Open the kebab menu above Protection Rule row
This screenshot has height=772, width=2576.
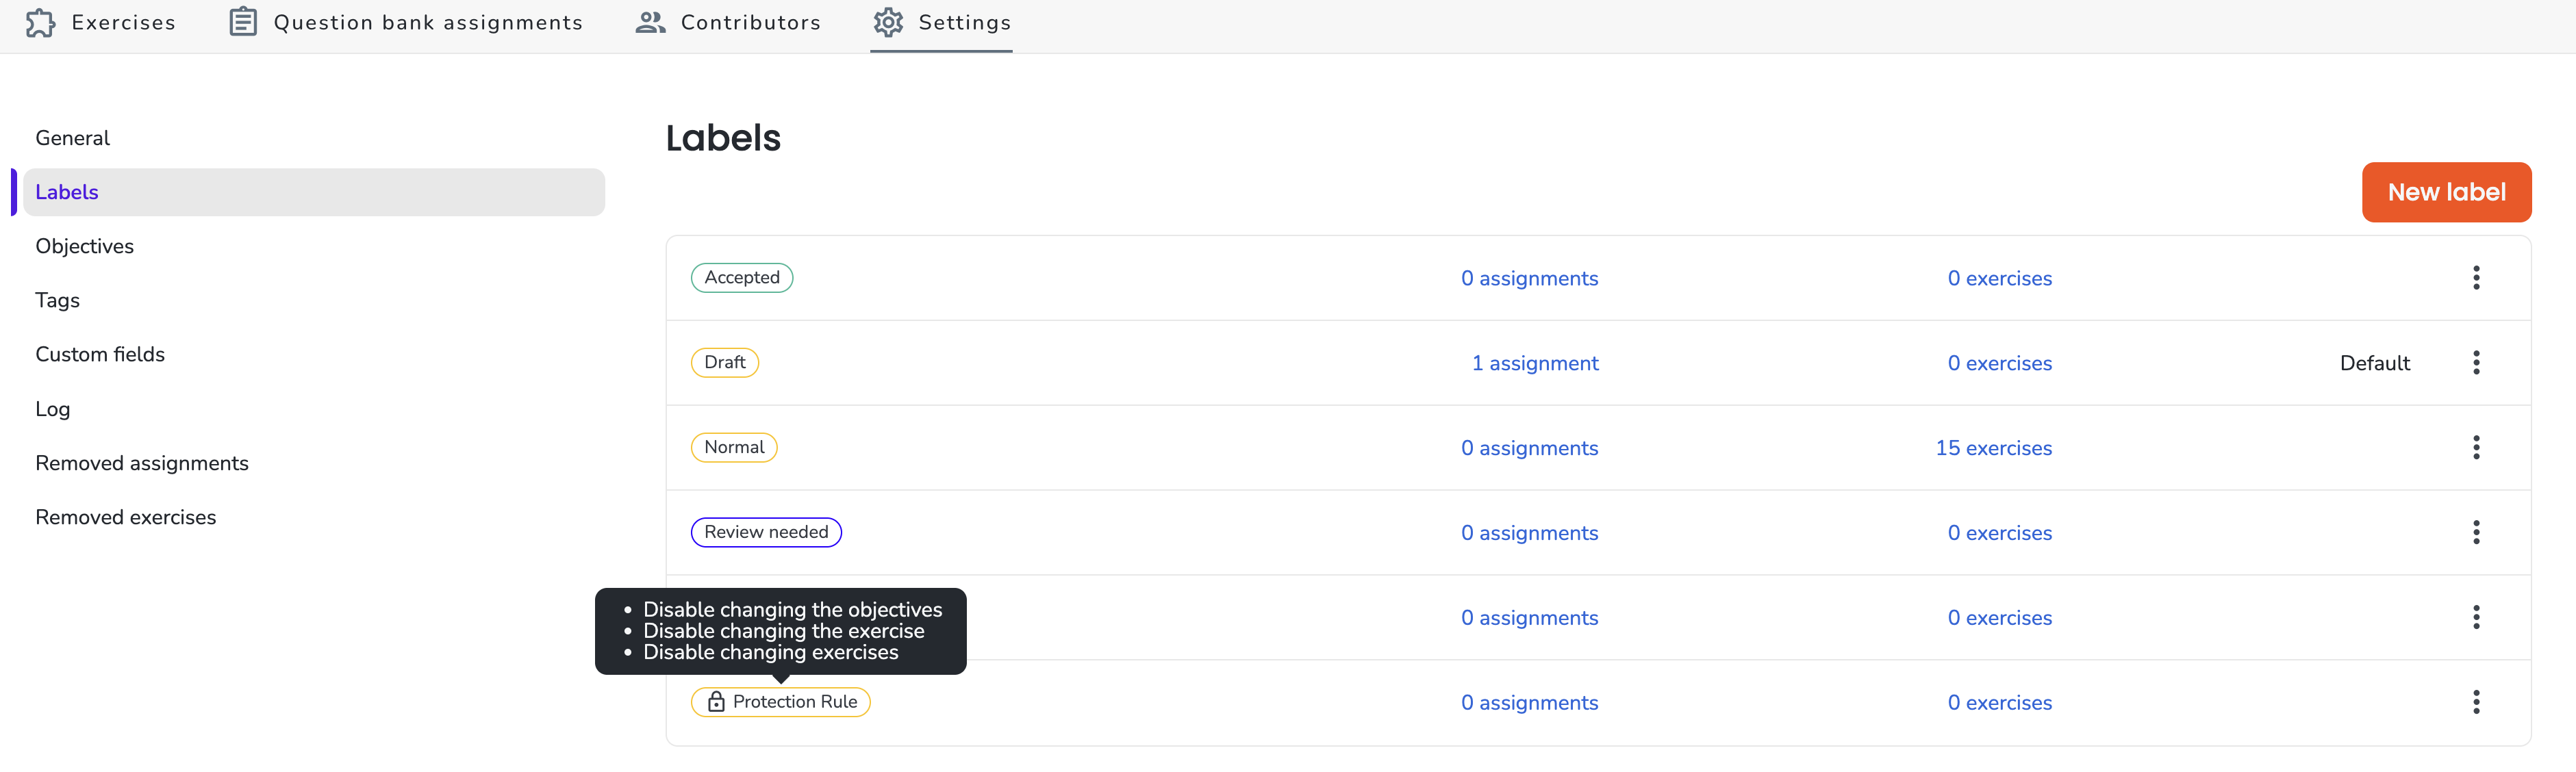2476,618
